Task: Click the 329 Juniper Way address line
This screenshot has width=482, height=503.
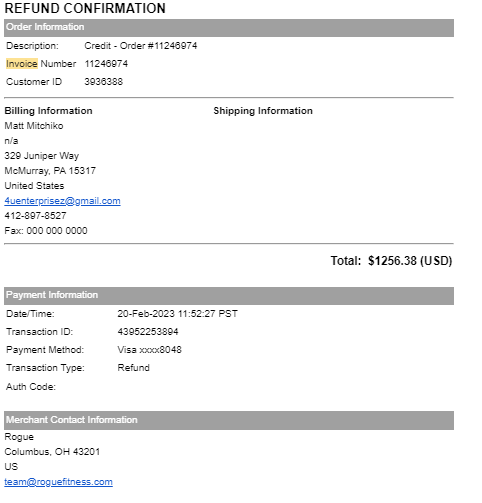Action: click(x=42, y=156)
